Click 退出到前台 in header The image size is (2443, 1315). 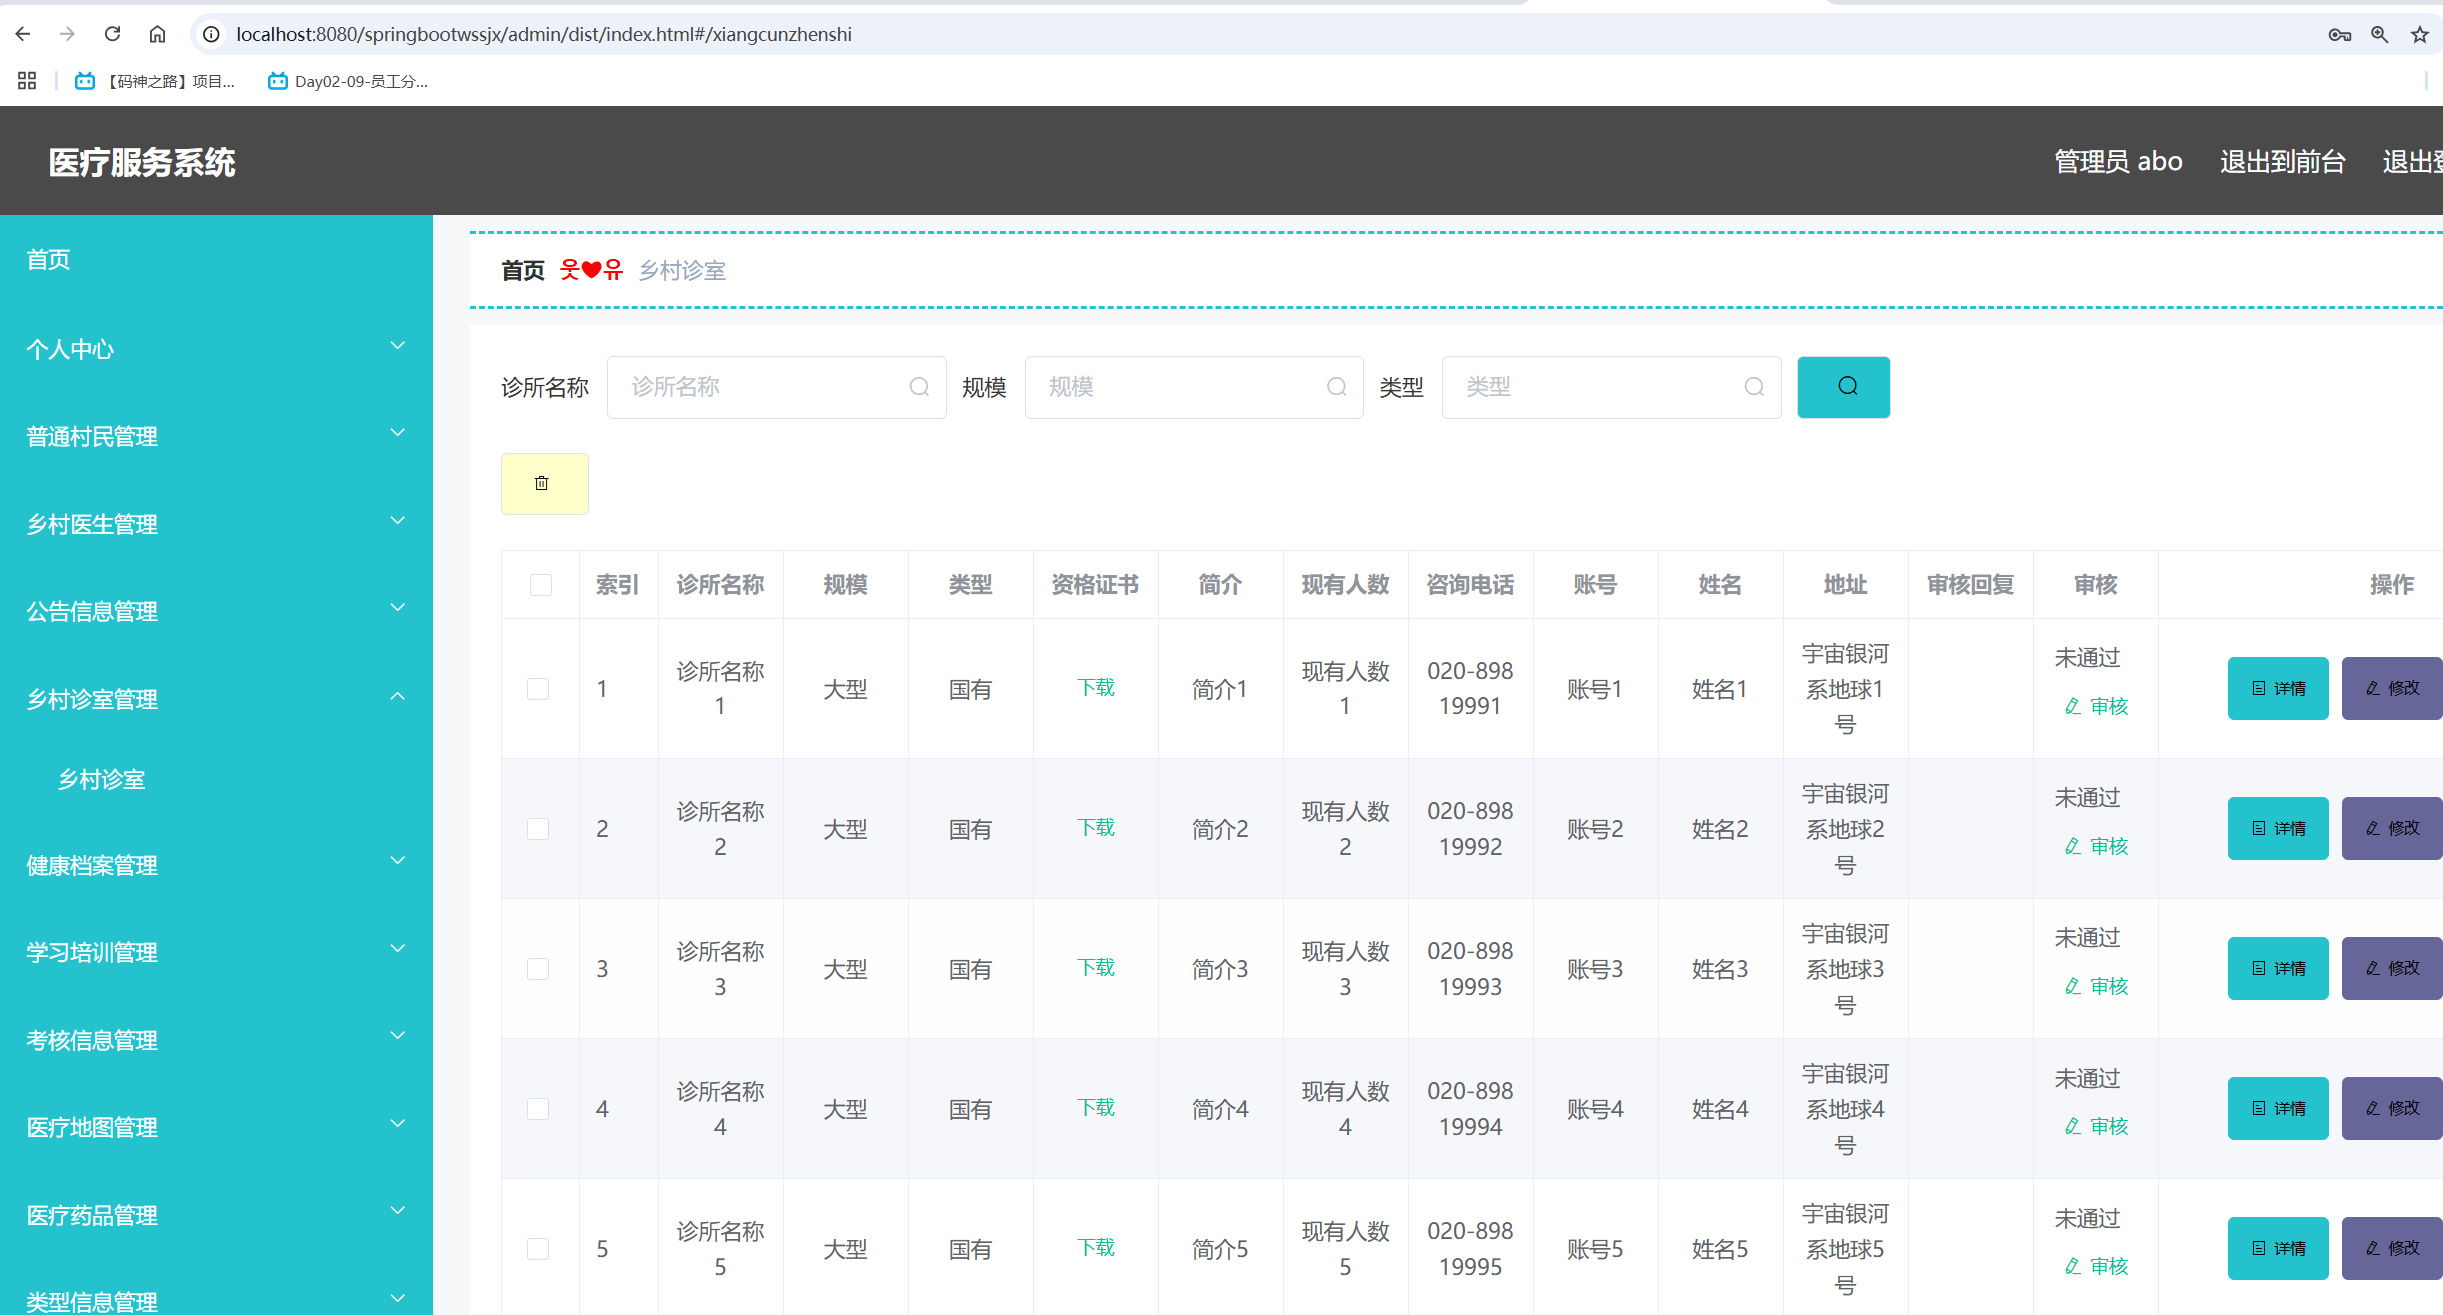2282,161
